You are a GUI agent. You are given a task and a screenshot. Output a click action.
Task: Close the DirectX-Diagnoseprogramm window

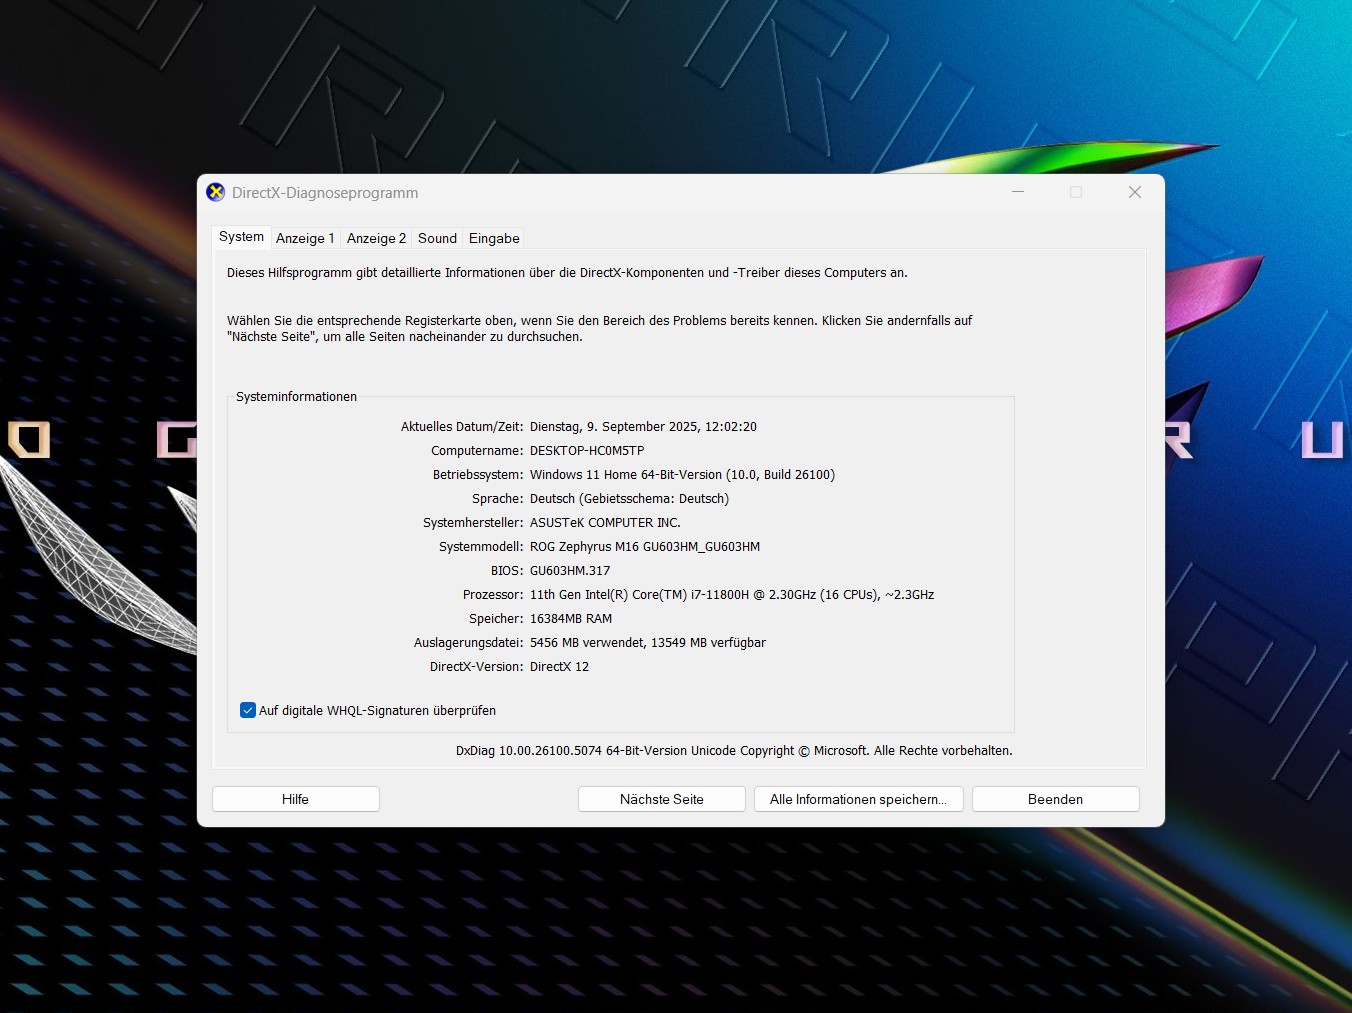click(1135, 192)
